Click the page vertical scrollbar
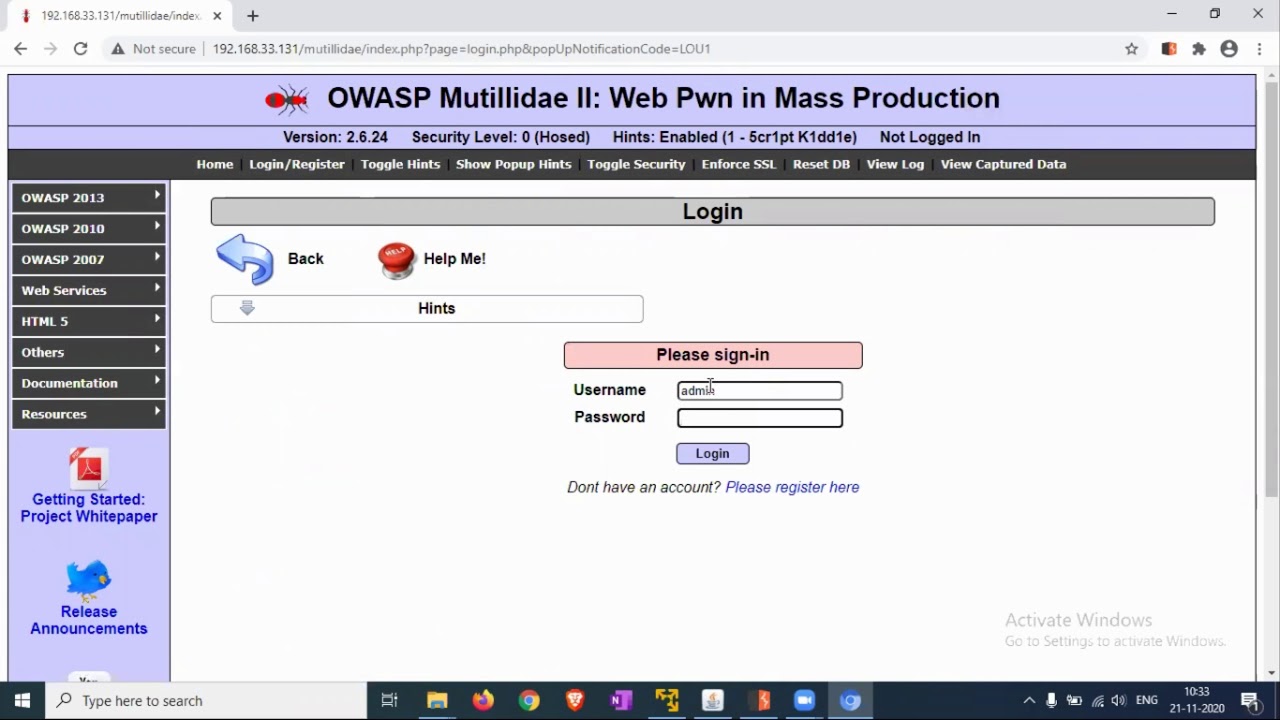The height and width of the screenshot is (720, 1280). point(1271,287)
